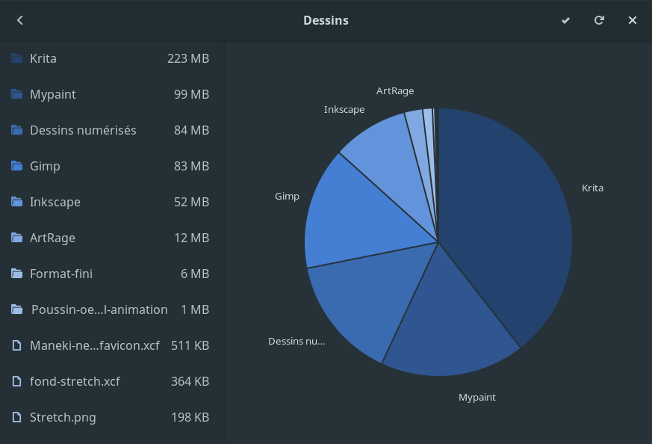Click the Krita pie chart slice
Image resolution: width=652 pixels, height=444 pixels.
(x=507, y=220)
